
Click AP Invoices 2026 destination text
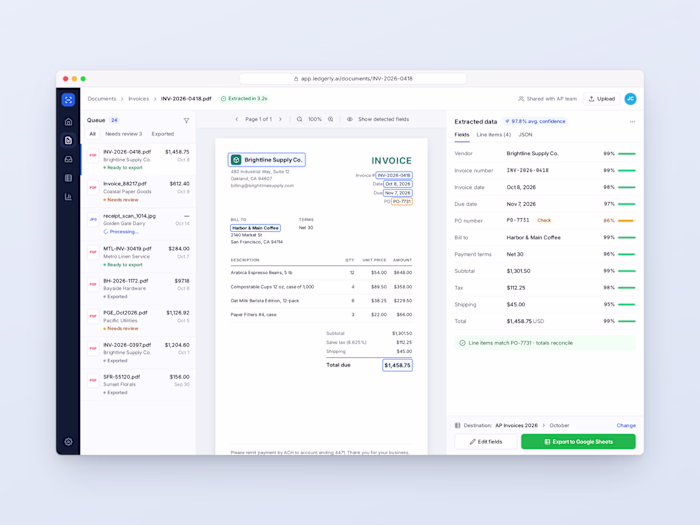(517, 425)
